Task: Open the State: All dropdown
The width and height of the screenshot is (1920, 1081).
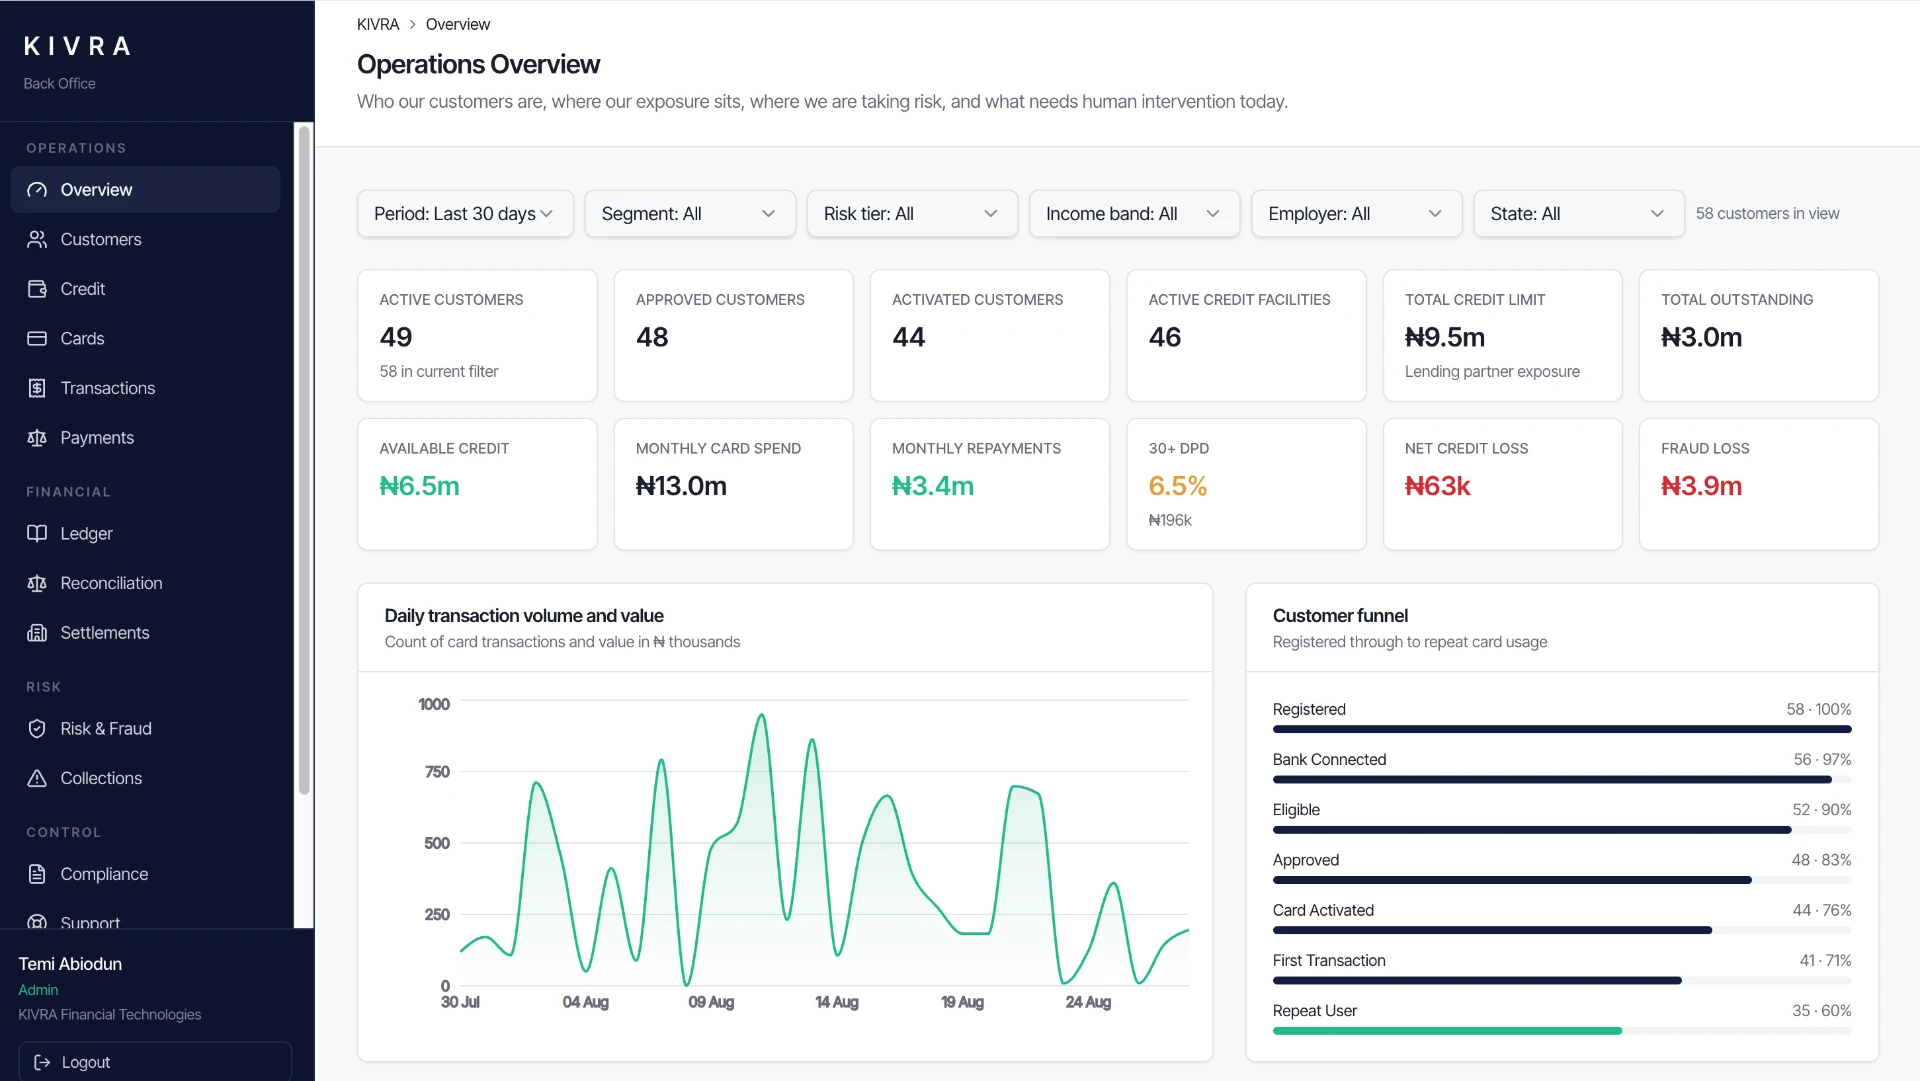Action: coord(1579,214)
